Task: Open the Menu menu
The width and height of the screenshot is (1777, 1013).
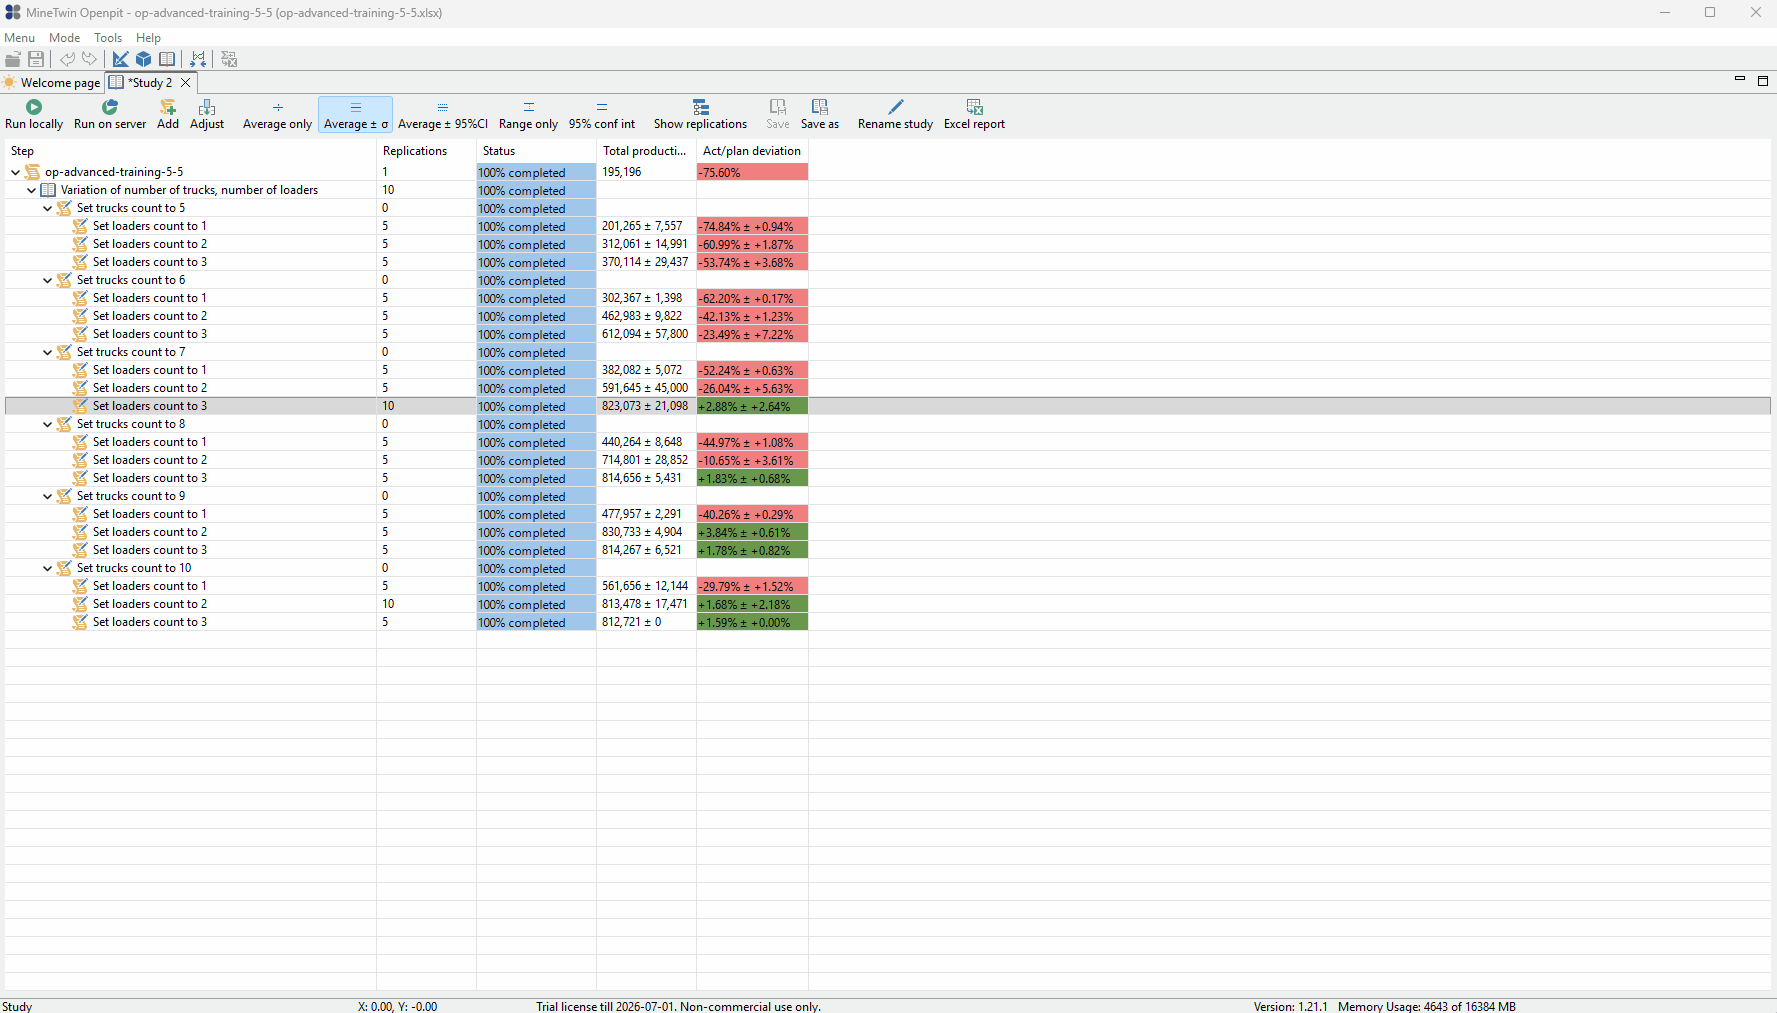Action: point(19,38)
